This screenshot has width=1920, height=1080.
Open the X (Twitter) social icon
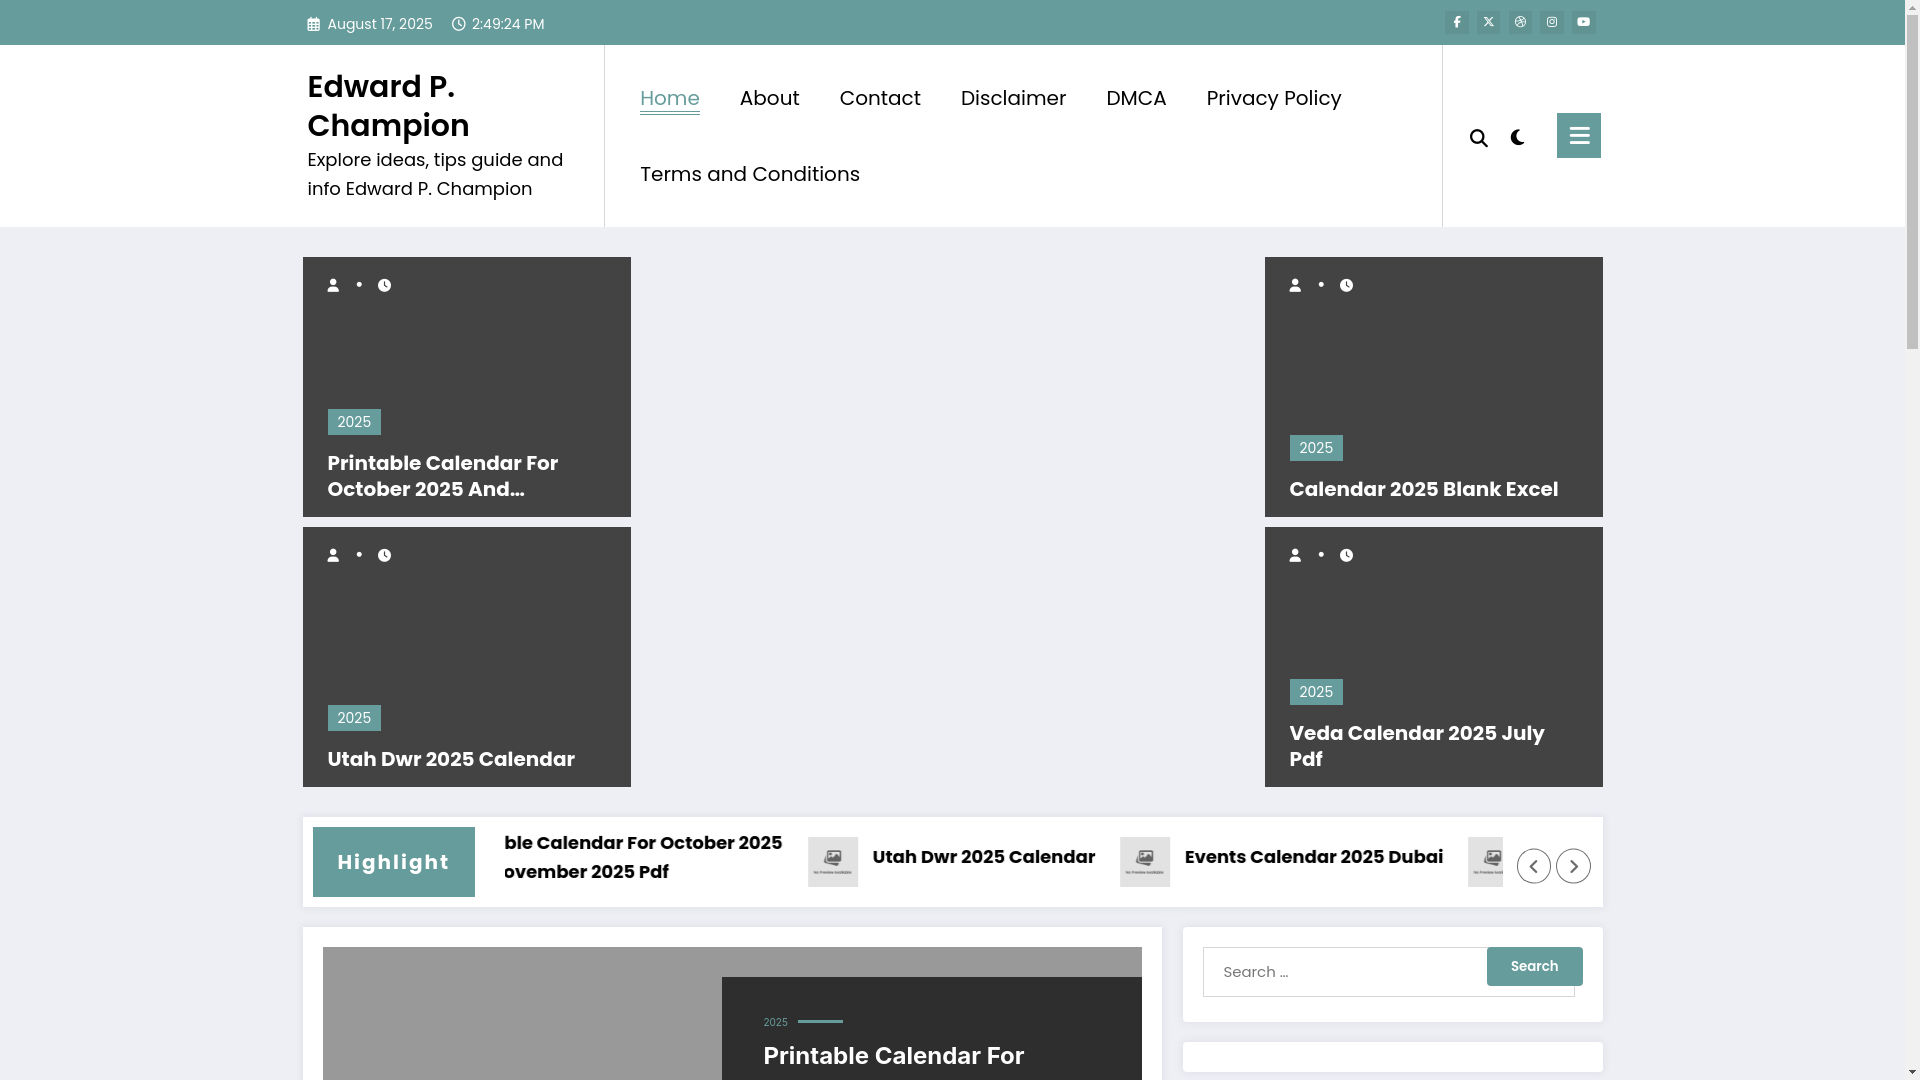[1488, 22]
